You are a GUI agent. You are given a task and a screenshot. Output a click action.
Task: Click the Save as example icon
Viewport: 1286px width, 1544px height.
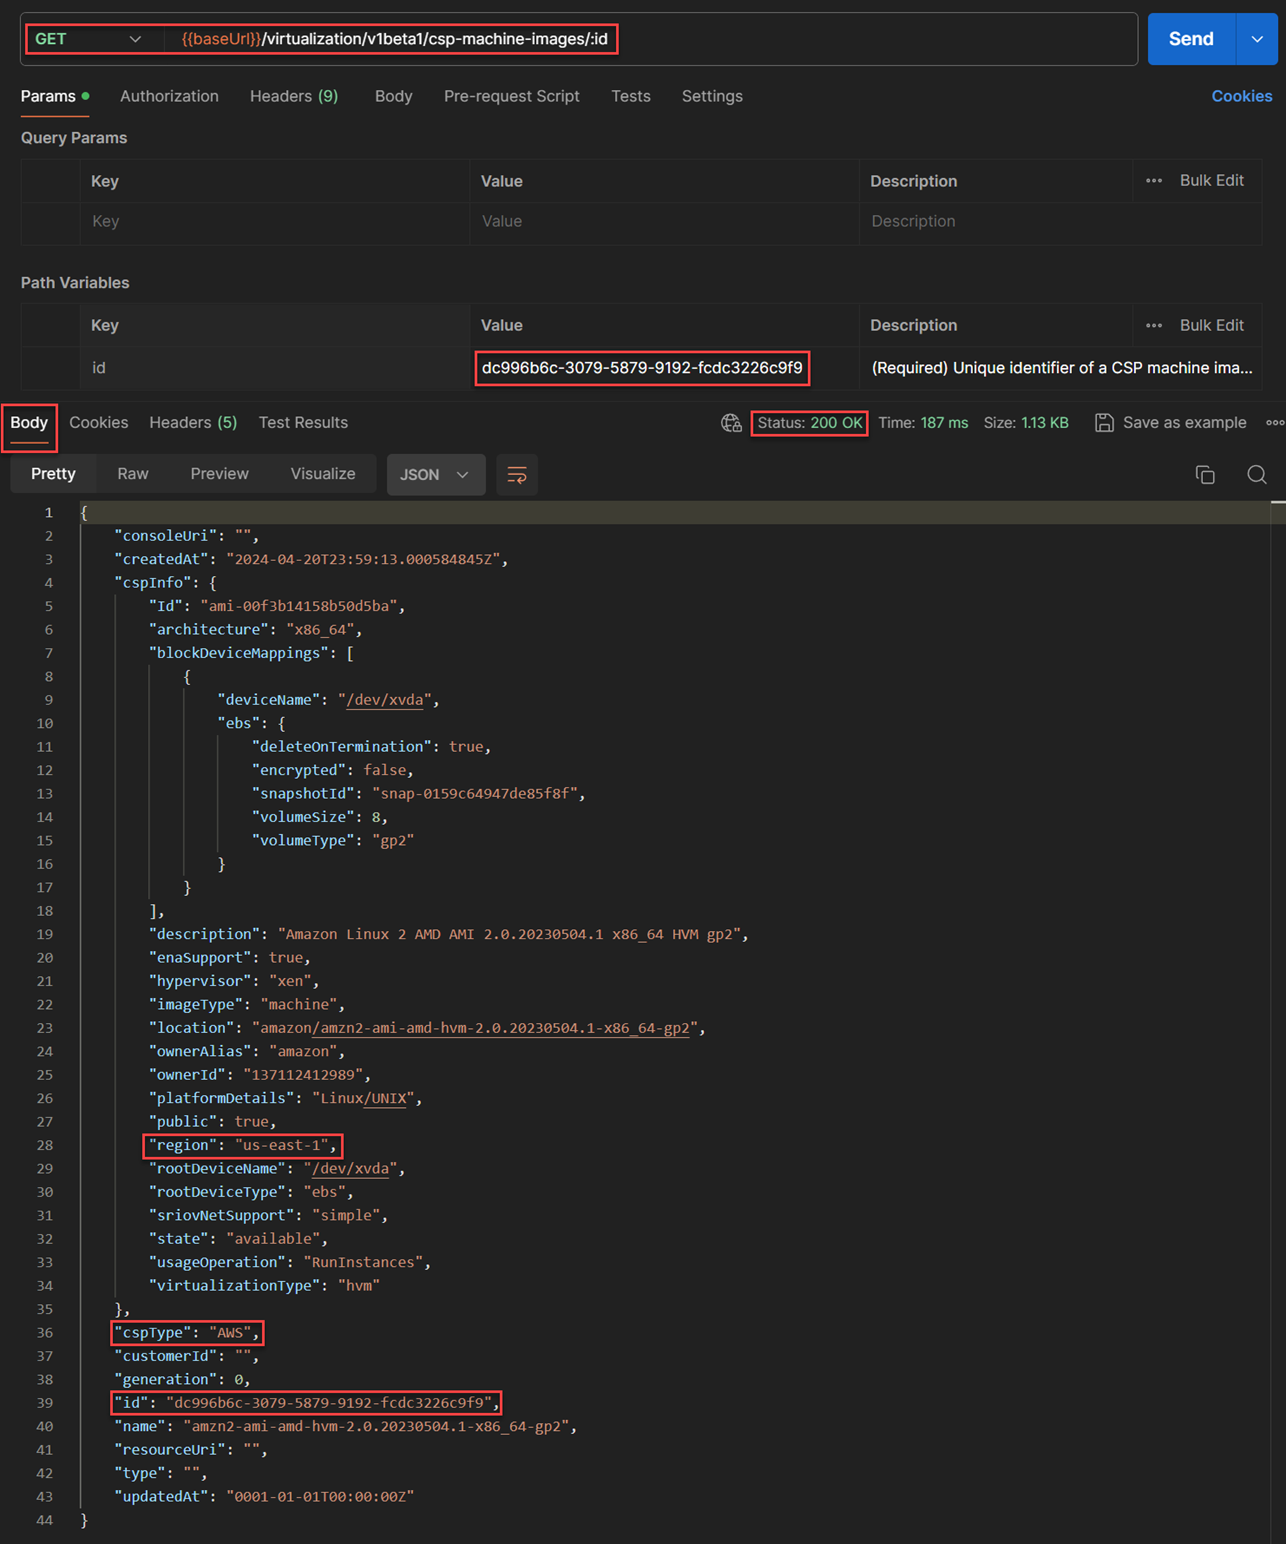point(1104,423)
